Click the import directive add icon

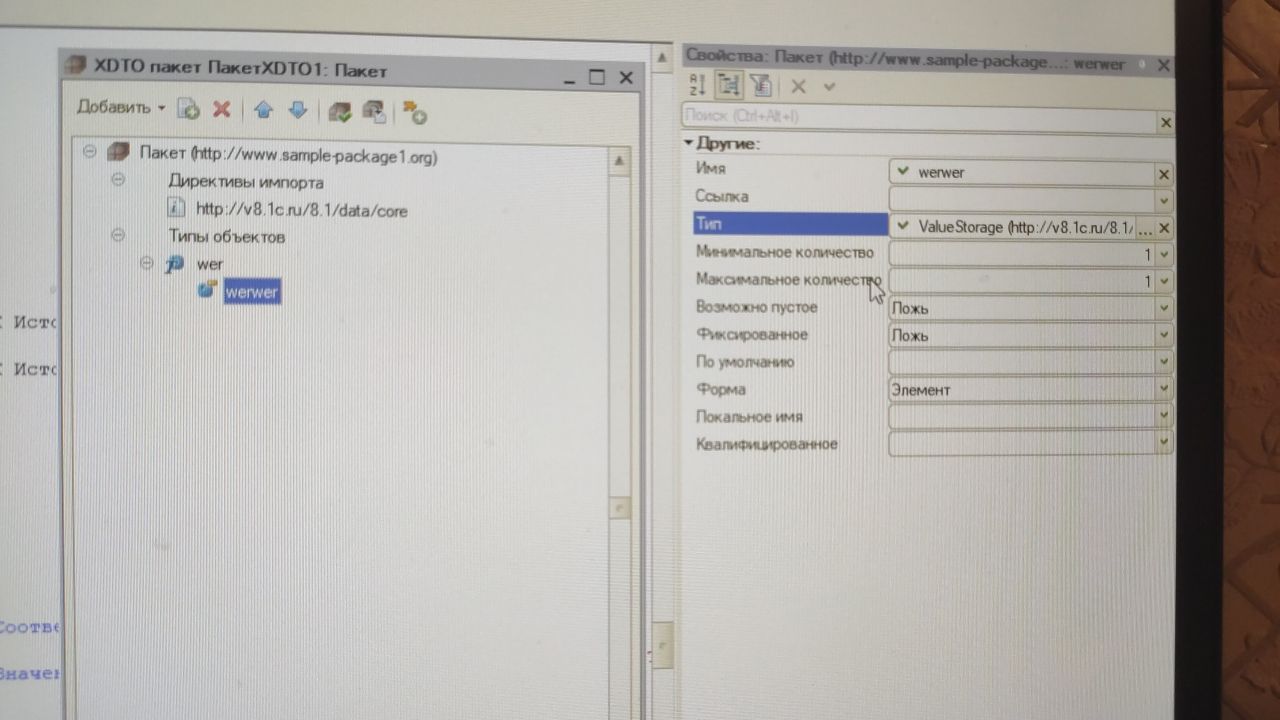pos(415,113)
